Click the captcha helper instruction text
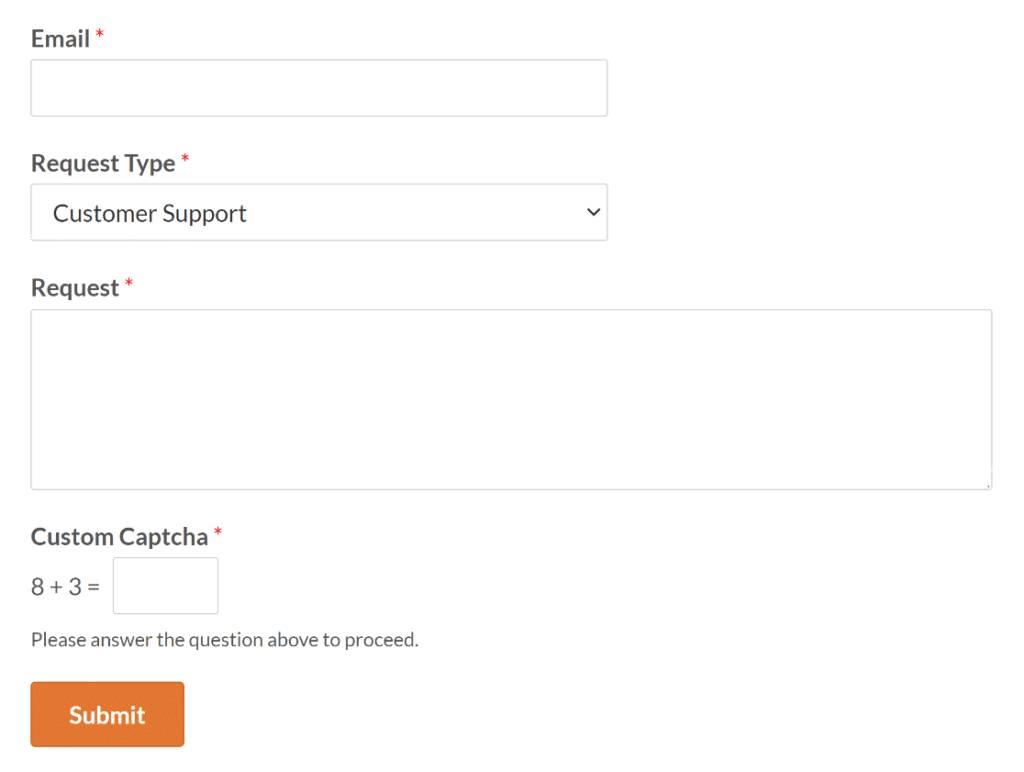The height and width of the screenshot is (772, 1024). click(x=225, y=639)
